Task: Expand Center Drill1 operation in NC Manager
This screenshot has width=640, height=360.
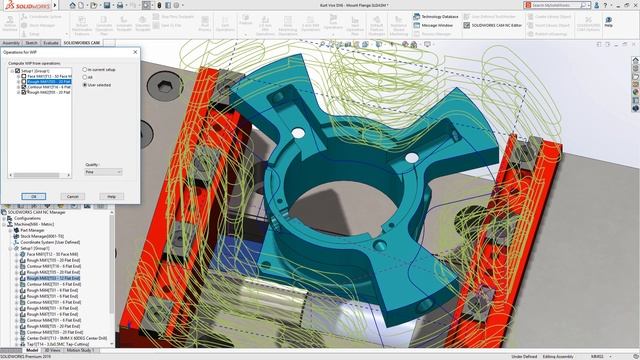Action: (x=17, y=338)
